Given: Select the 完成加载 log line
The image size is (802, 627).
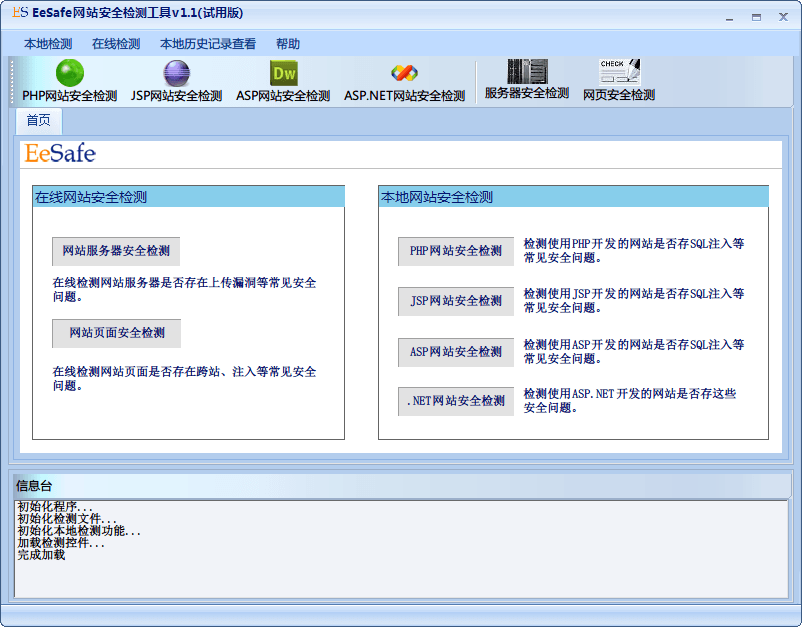Looking at the screenshot, I should 41,555.
